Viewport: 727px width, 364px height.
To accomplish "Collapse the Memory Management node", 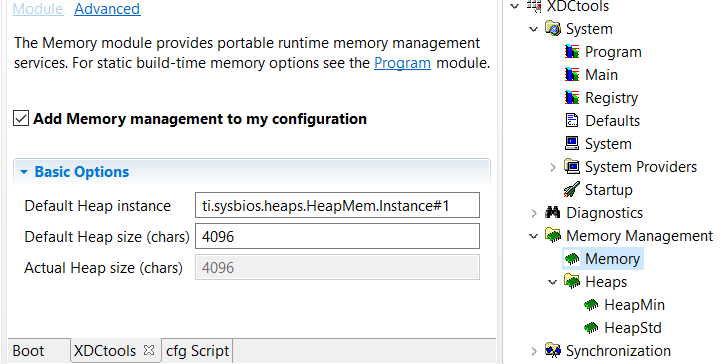I will pos(534,236).
